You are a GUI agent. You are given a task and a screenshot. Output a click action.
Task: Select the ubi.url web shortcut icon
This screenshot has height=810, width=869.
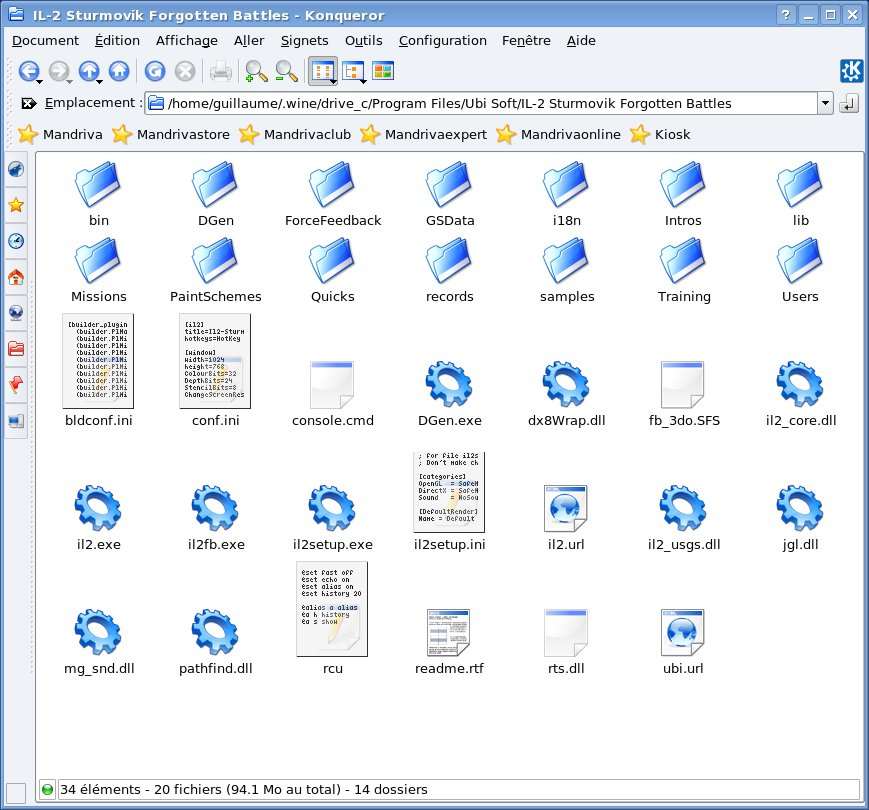pos(683,632)
